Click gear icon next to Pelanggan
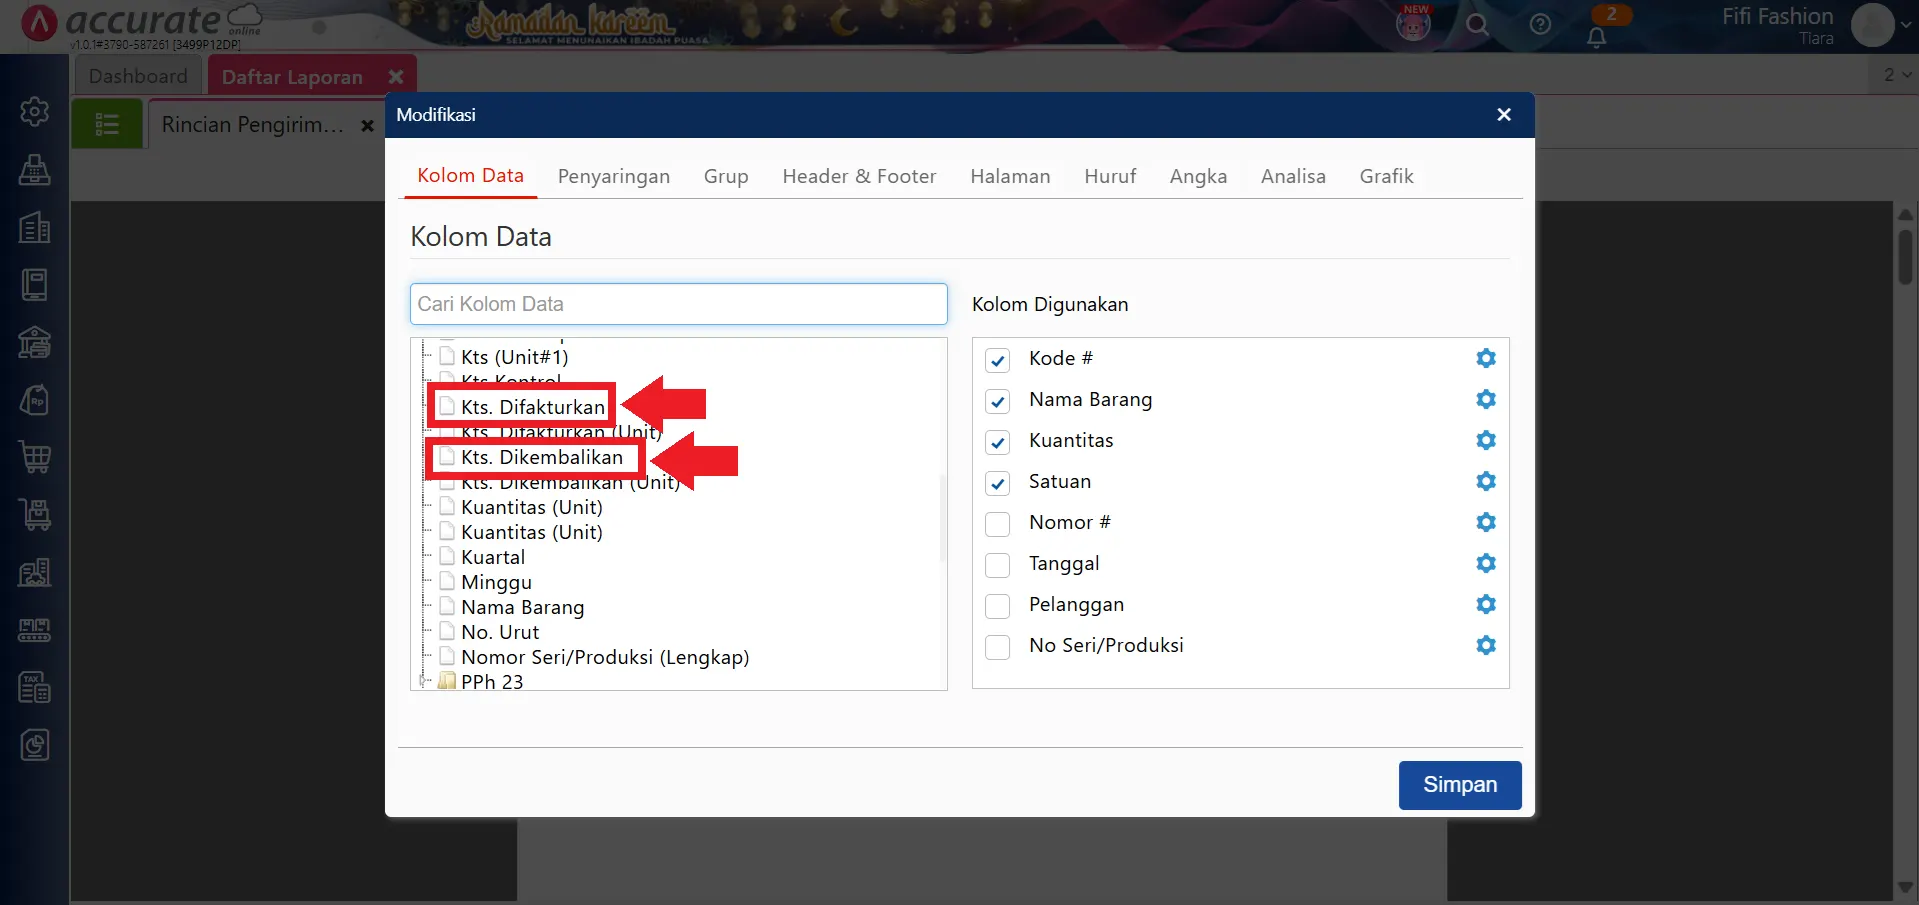This screenshot has width=1919, height=905. point(1485,604)
